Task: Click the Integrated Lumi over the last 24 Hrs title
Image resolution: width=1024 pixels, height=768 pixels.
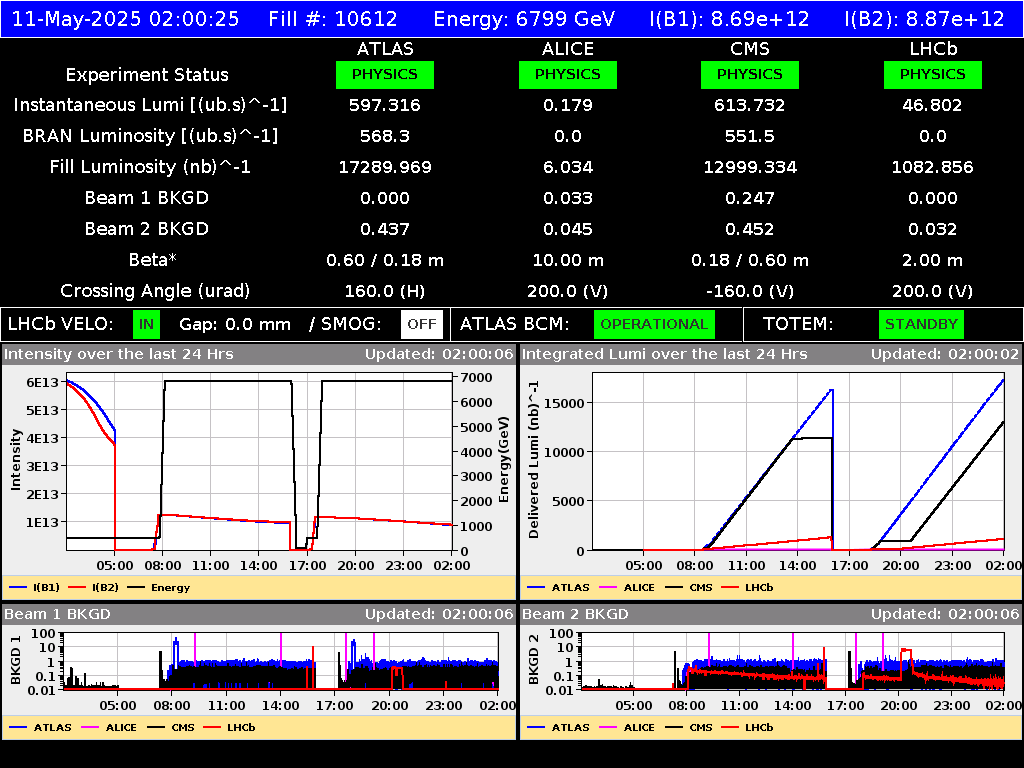Action: point(664,354)
